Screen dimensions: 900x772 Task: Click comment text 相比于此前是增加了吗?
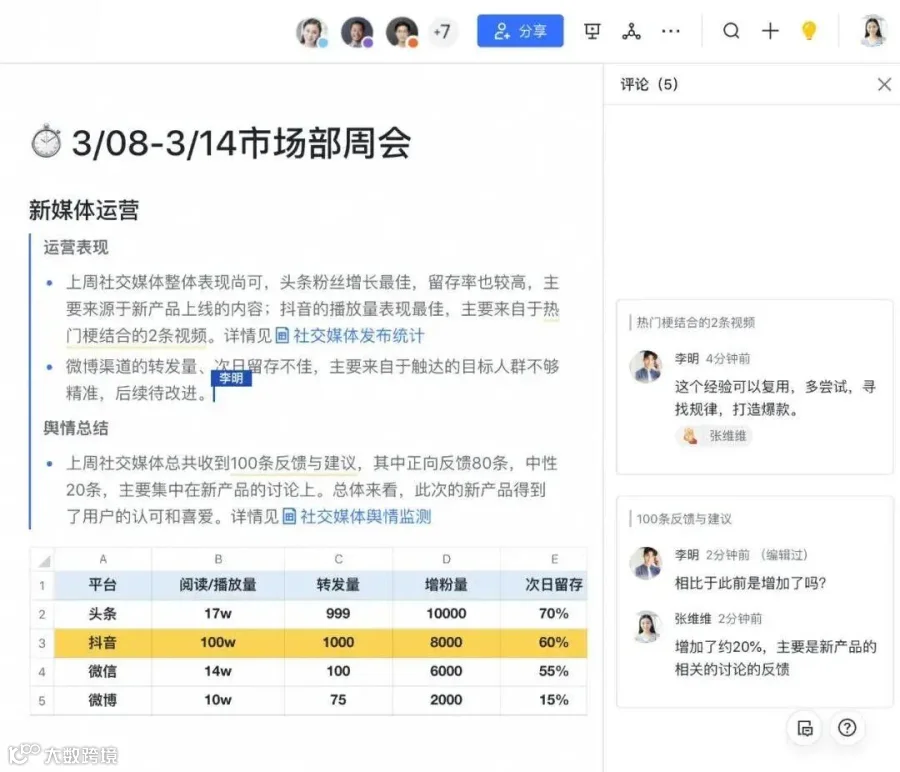pos(750,584)
